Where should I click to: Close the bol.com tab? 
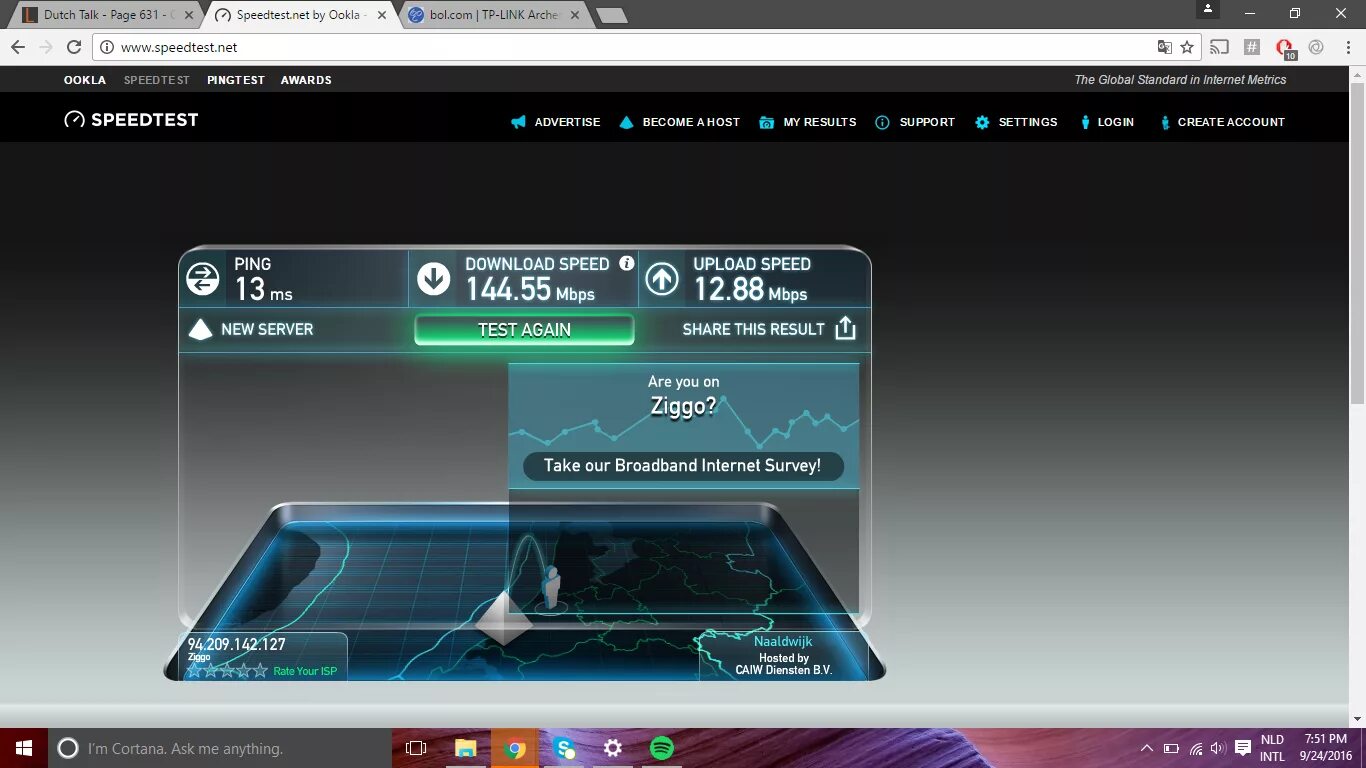click(x=574, y=15)
